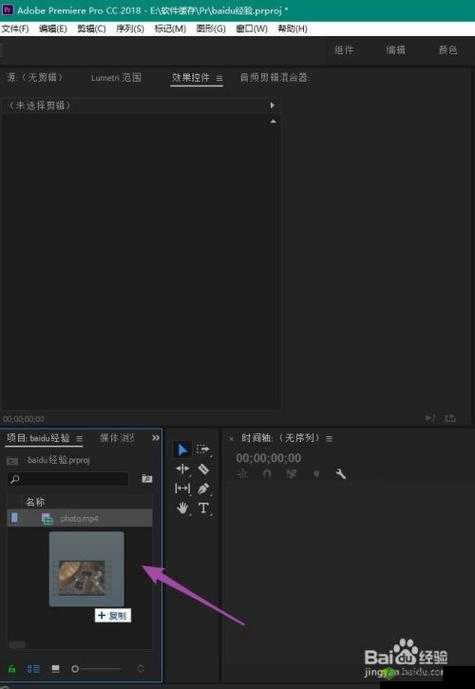The image size is (475, 689).
Task: Open the 编辑(E) menu
Action: [53, 29]
